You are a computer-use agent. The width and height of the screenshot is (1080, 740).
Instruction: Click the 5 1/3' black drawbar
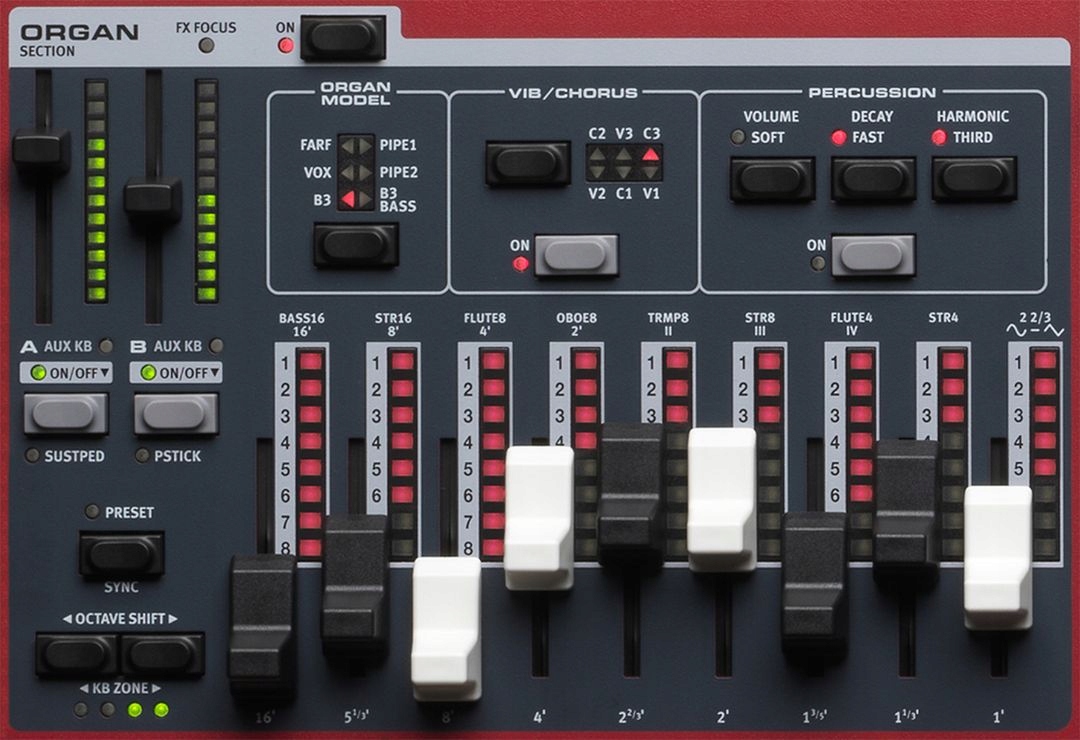355,586
